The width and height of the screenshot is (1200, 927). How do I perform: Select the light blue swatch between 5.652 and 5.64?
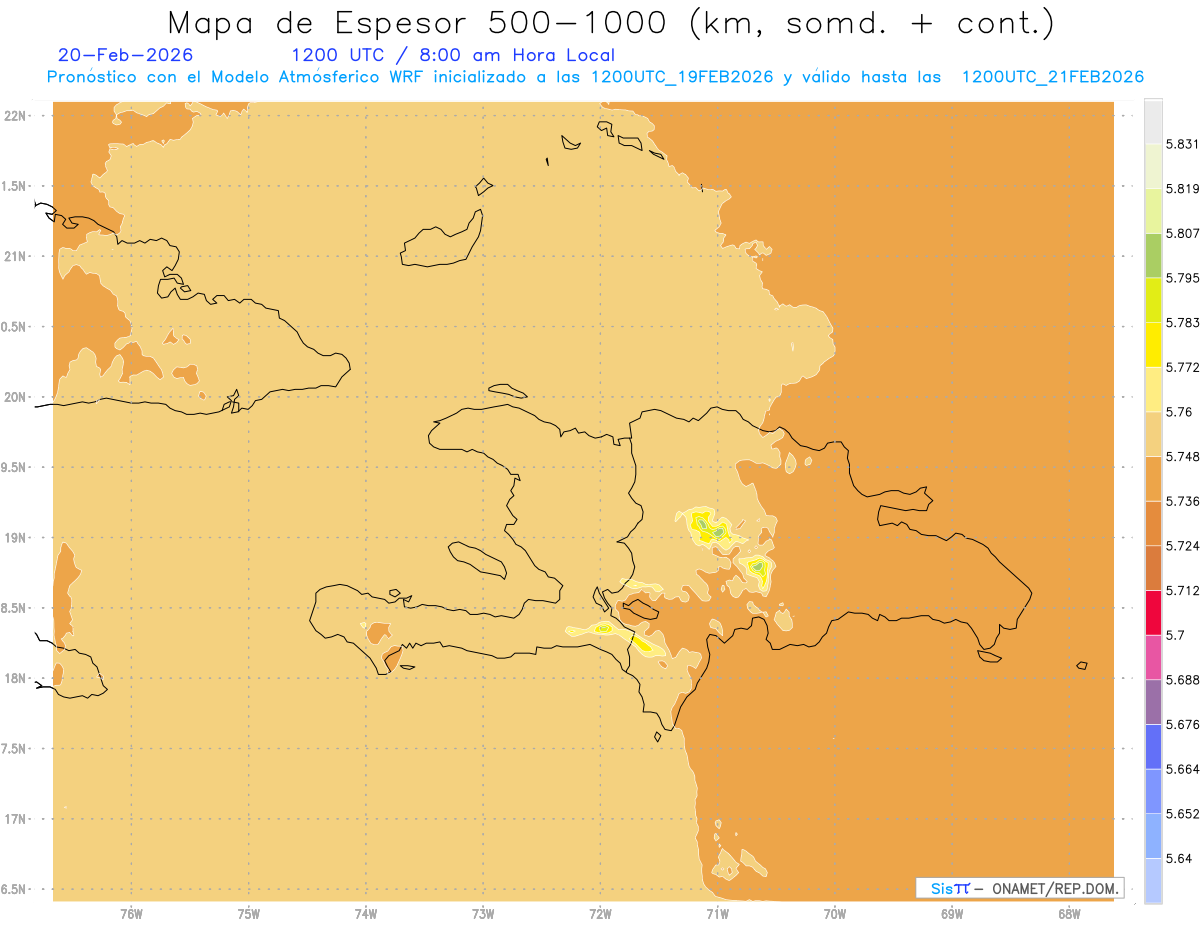[x=1153, y=836]
